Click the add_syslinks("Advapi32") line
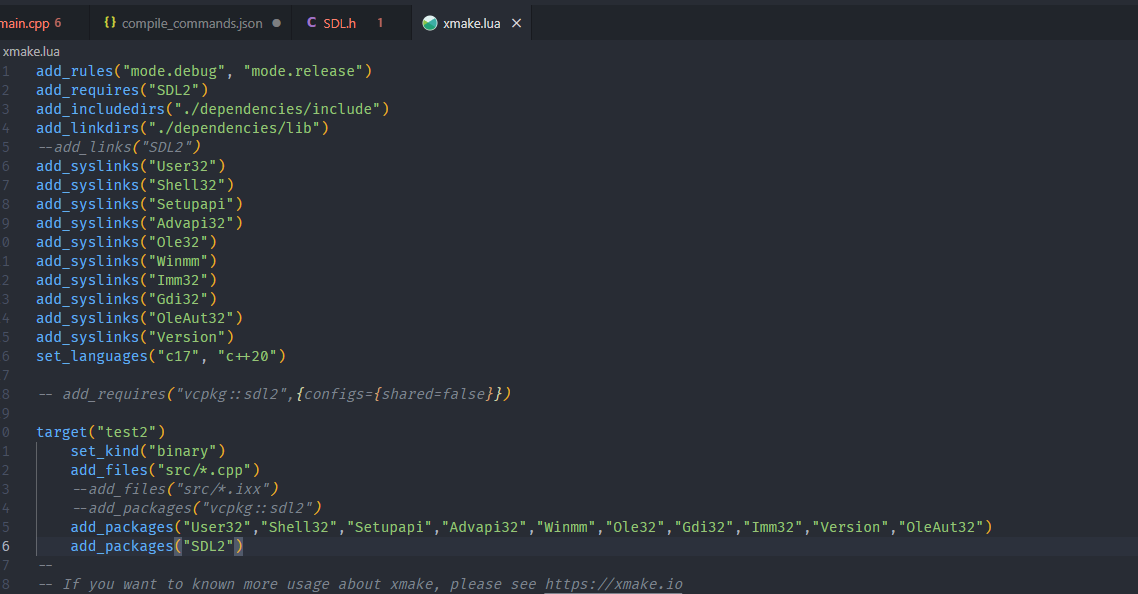Screen dimensions: 1138x594 [139, 223]
